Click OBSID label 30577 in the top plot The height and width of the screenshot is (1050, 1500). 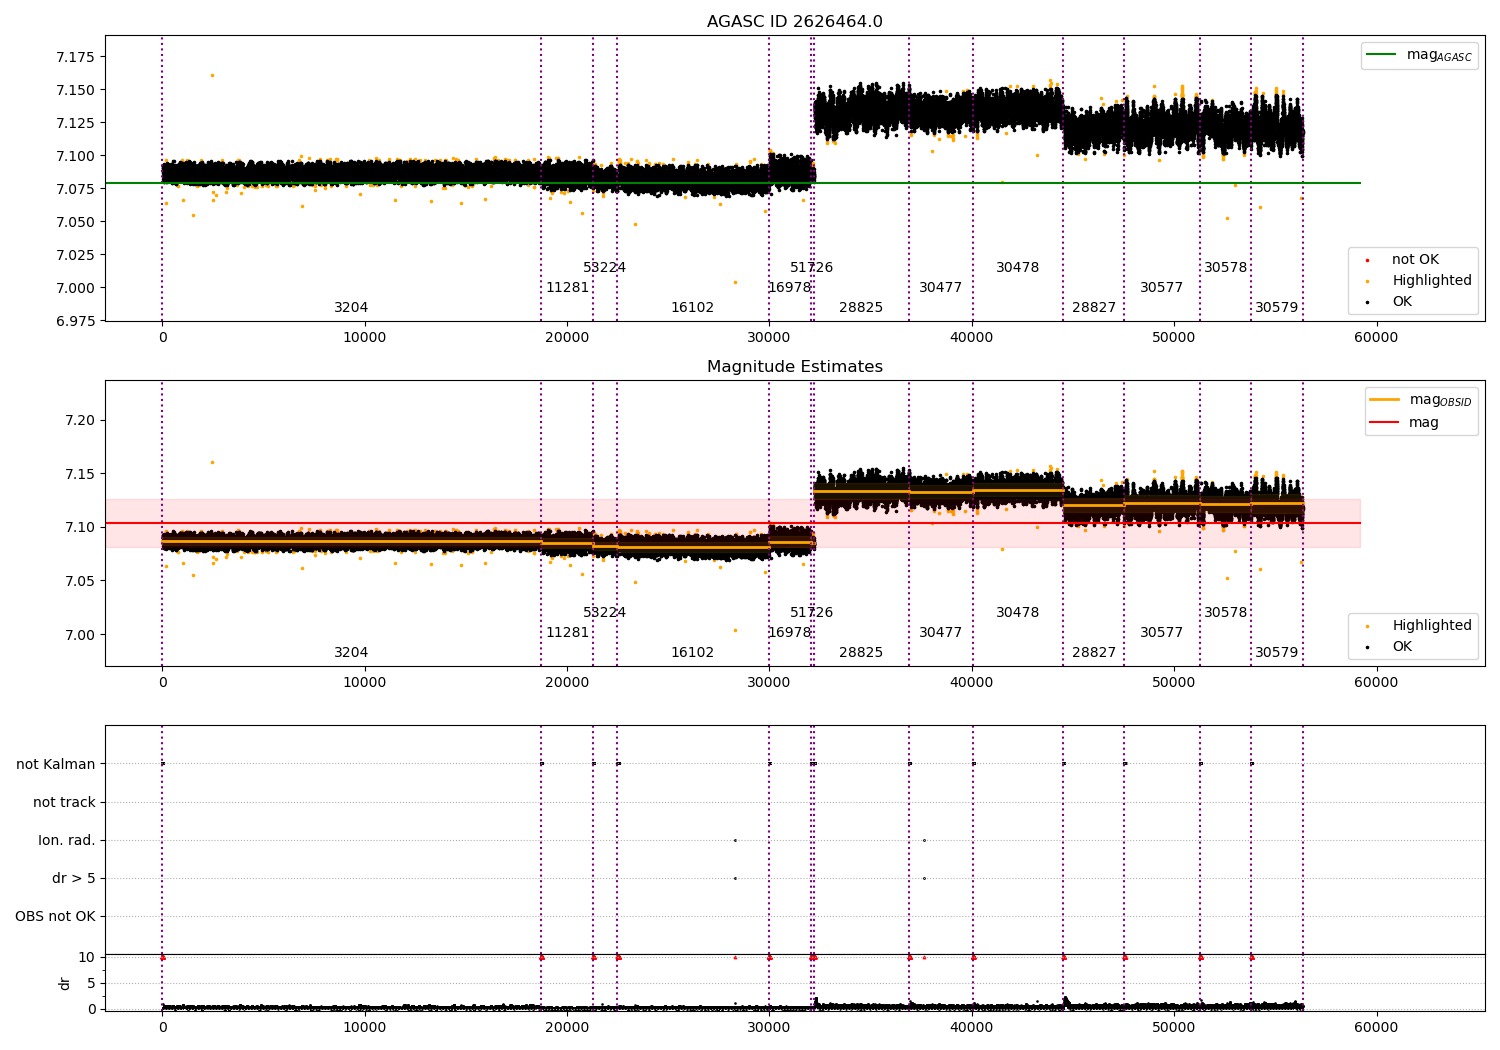pos(1161,288)
